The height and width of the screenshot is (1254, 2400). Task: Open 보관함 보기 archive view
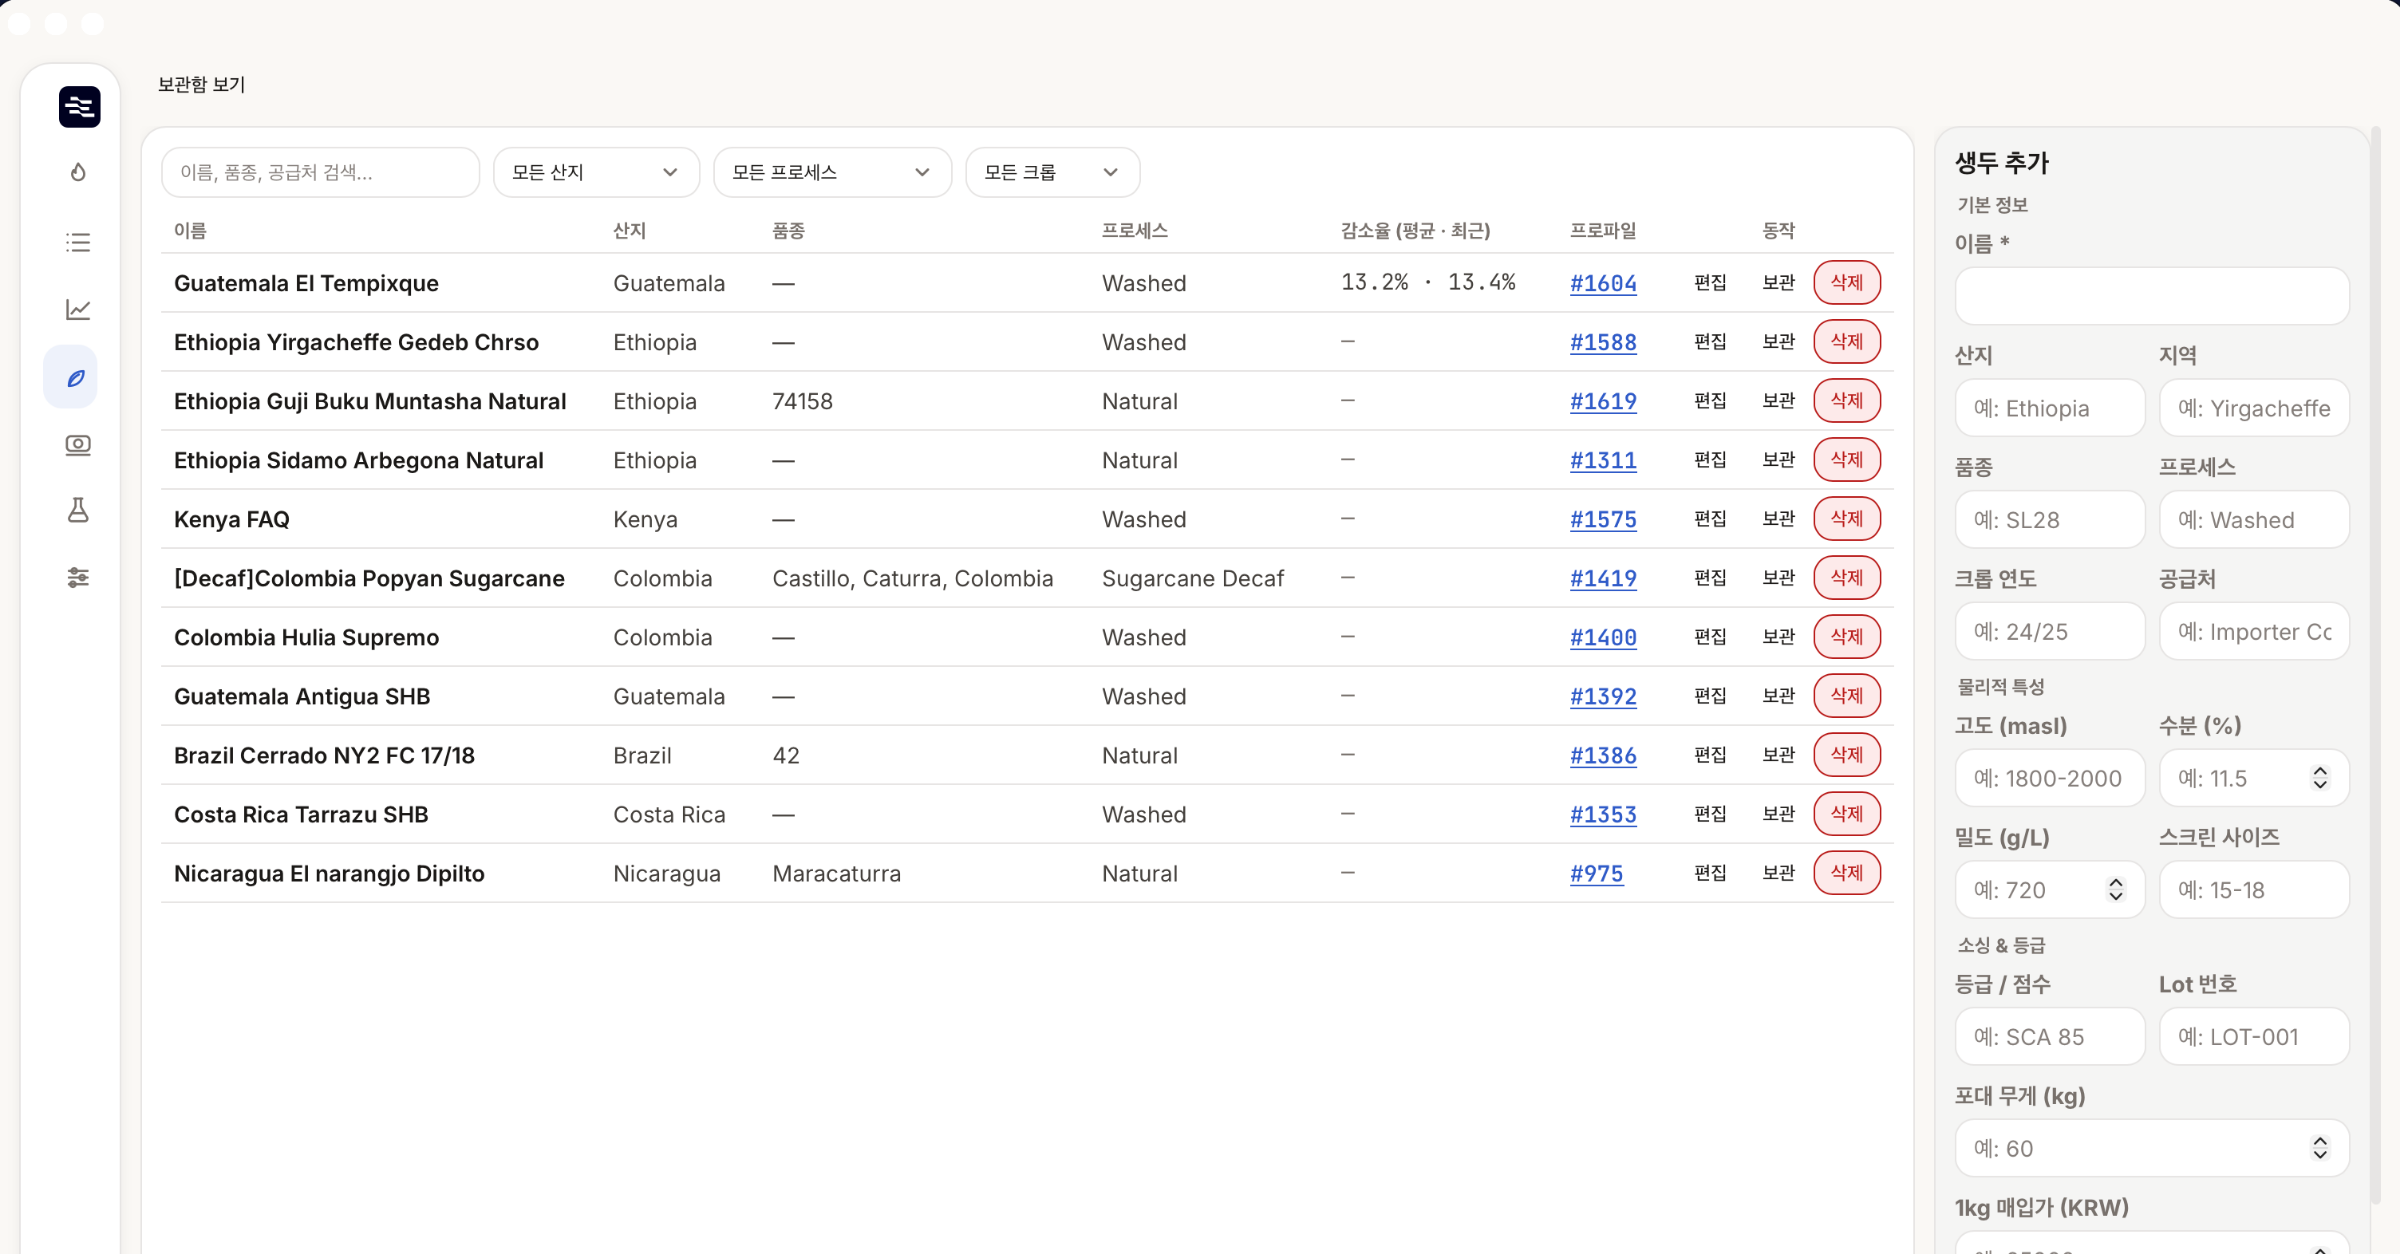(x=201, y=85)
